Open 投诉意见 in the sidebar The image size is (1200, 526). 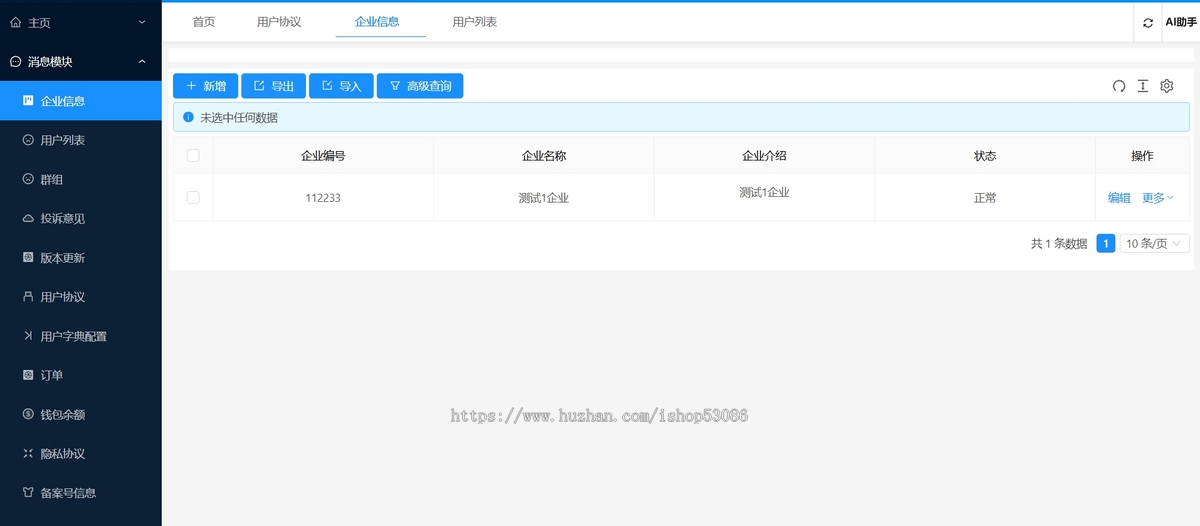[81, 218]
